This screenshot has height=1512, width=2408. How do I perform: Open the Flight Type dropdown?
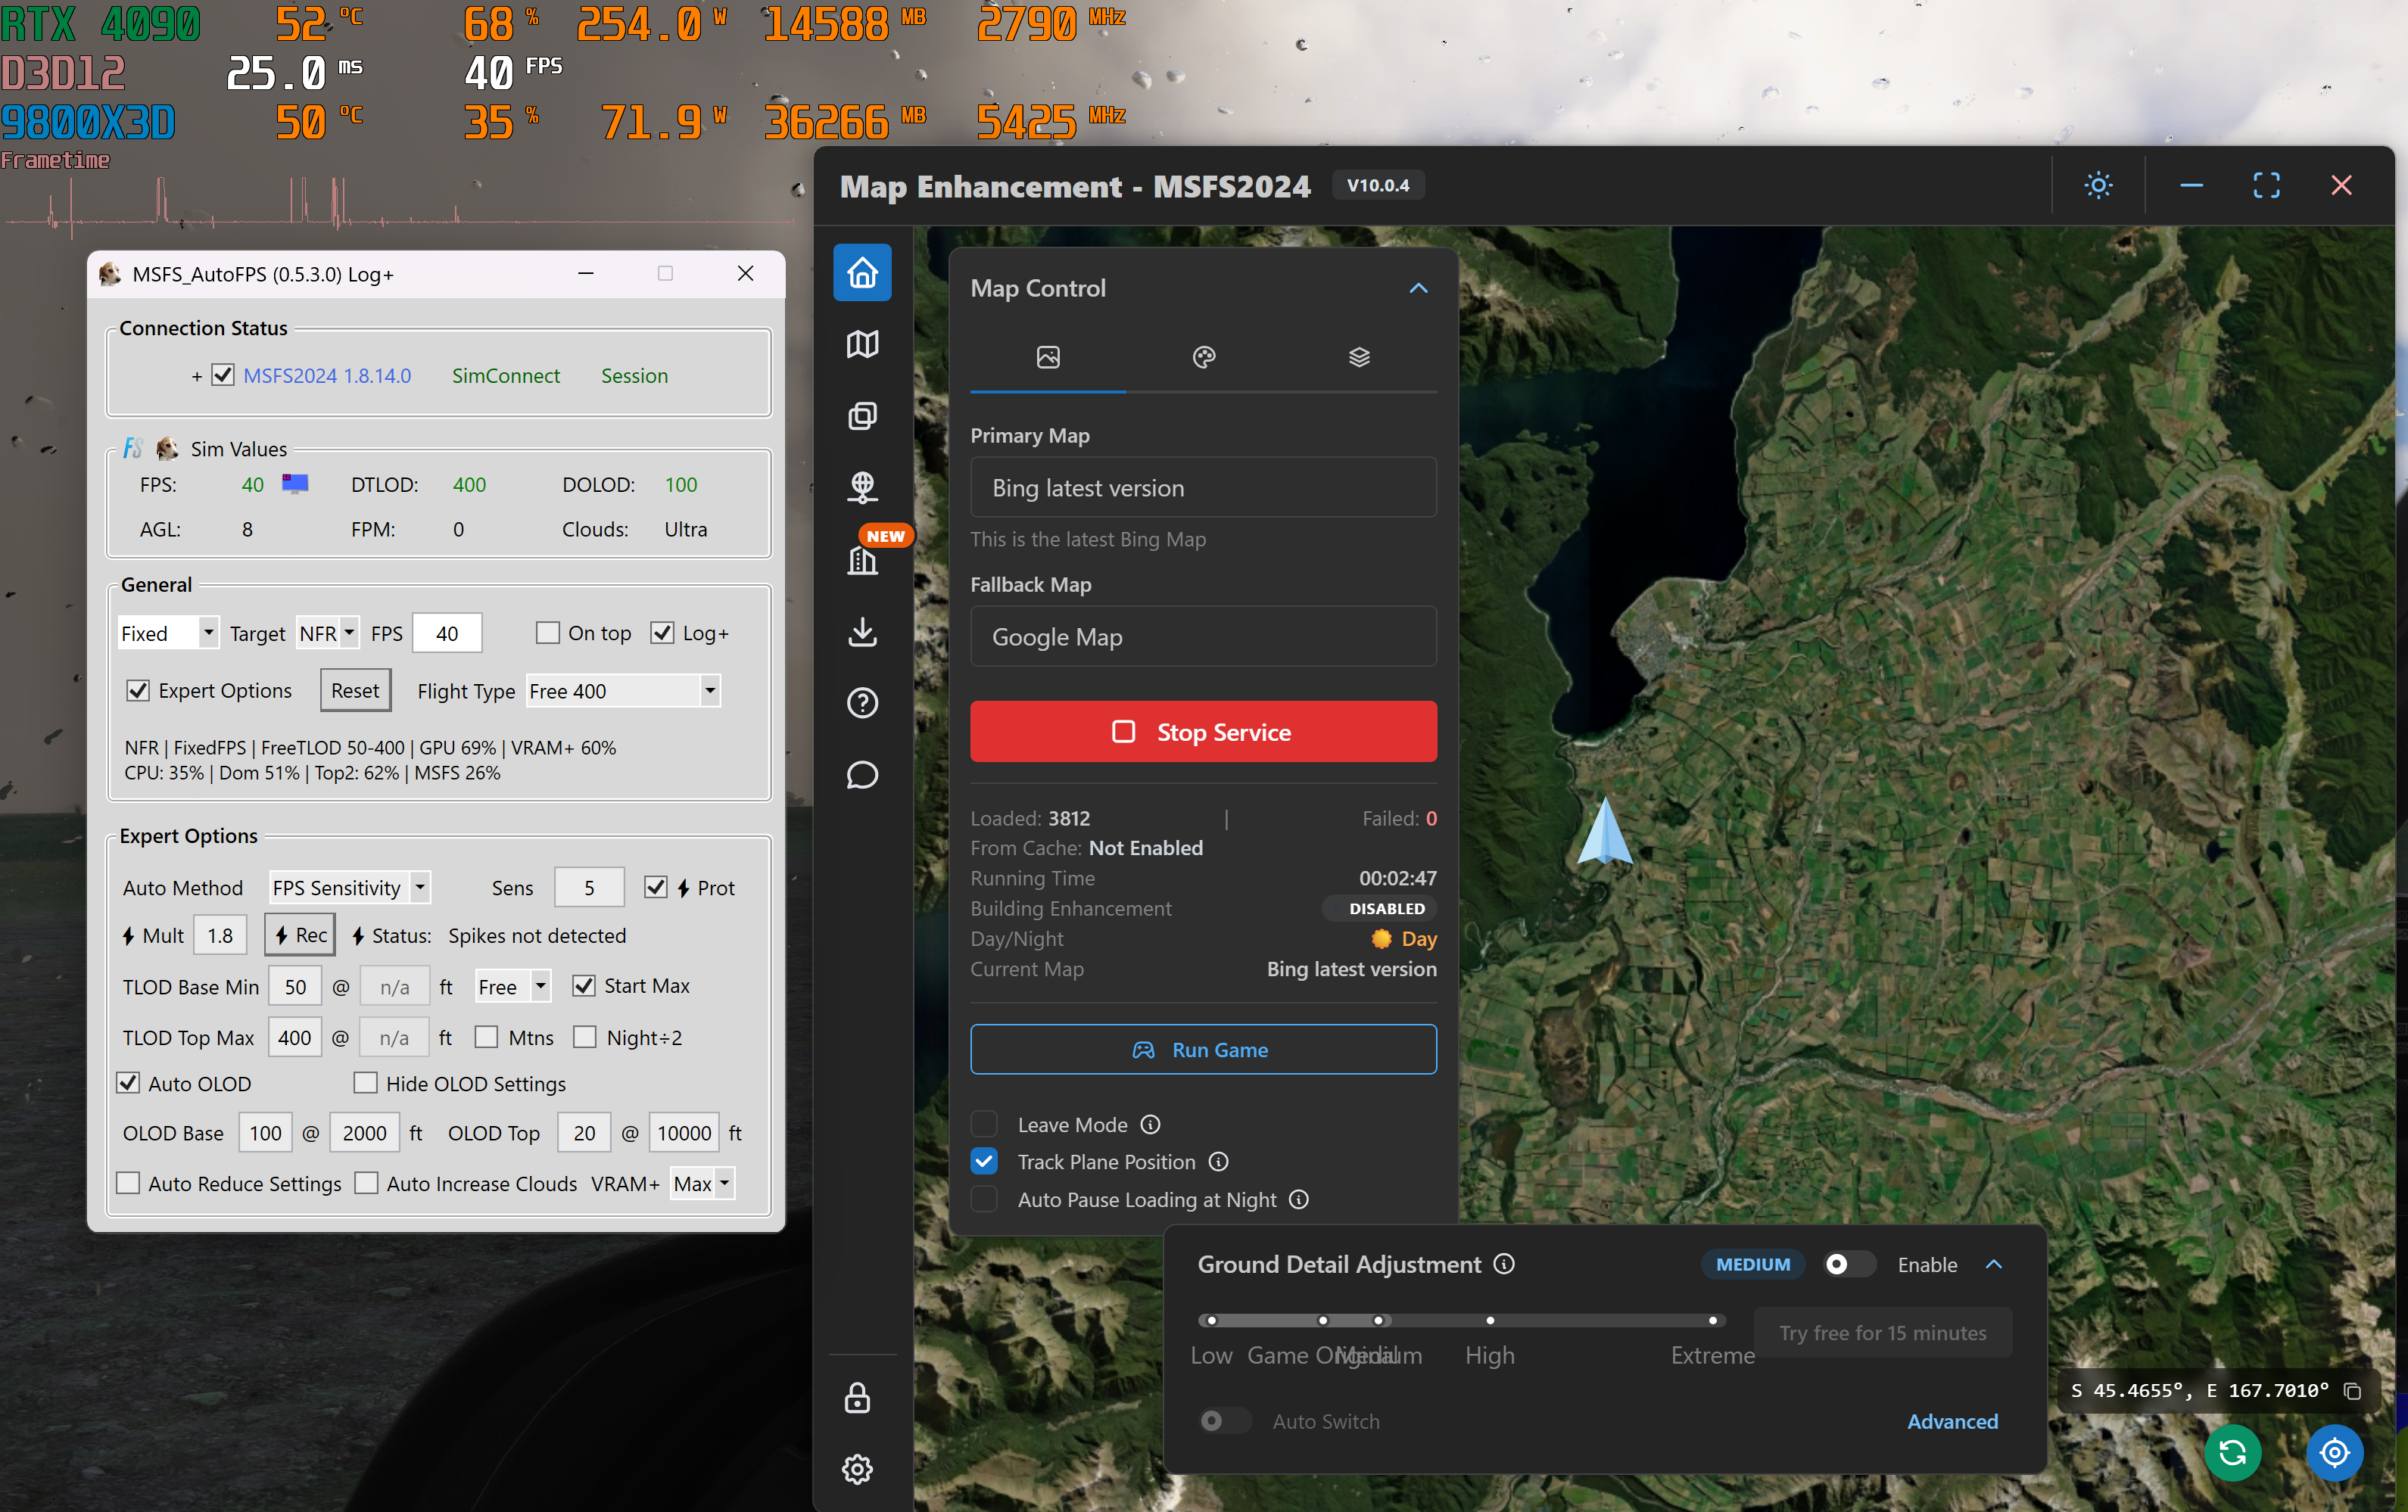(x=623, y=691)
